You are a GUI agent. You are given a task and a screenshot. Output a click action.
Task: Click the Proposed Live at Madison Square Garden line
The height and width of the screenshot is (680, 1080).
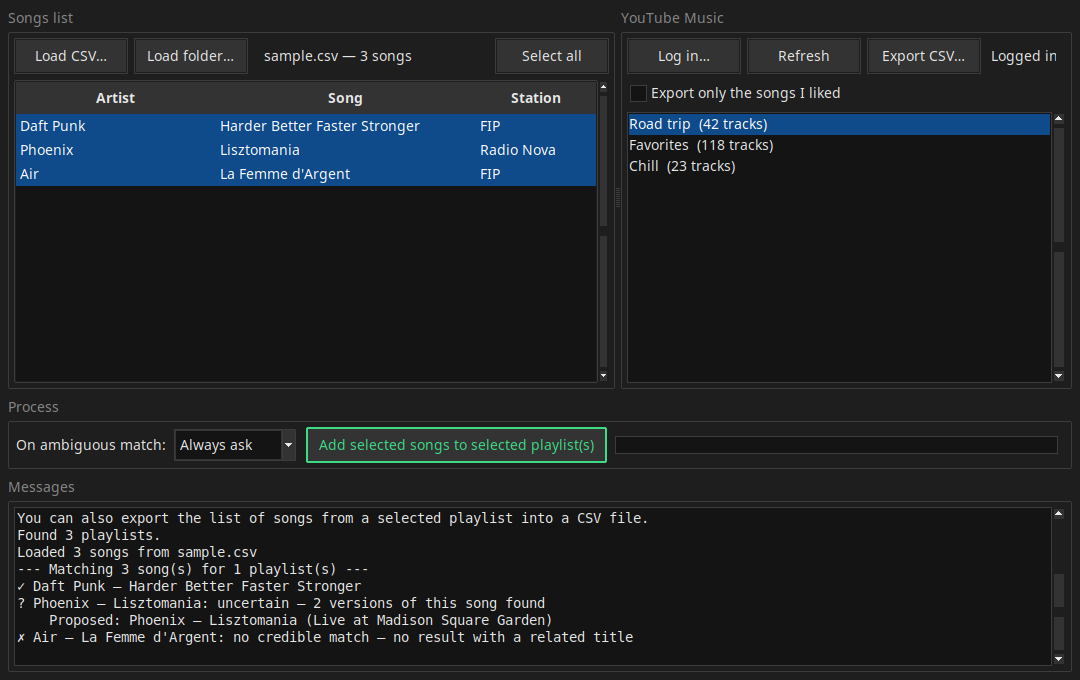(x=300, y=620)
